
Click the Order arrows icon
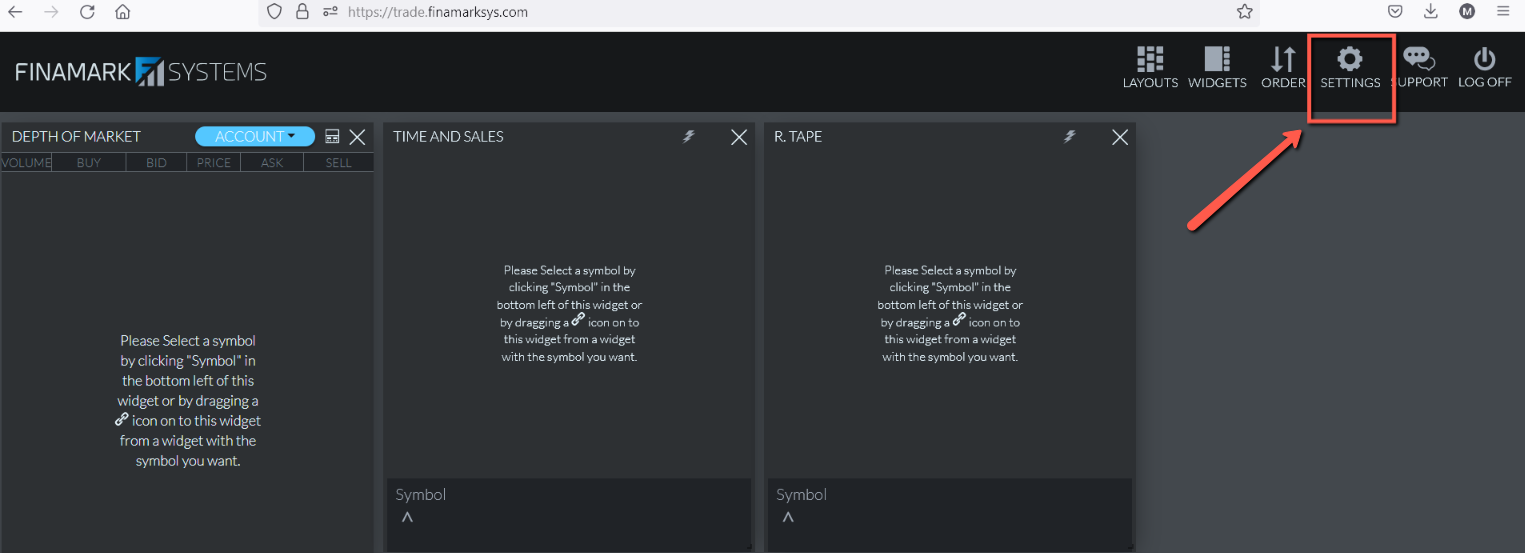click(1283, 60)
